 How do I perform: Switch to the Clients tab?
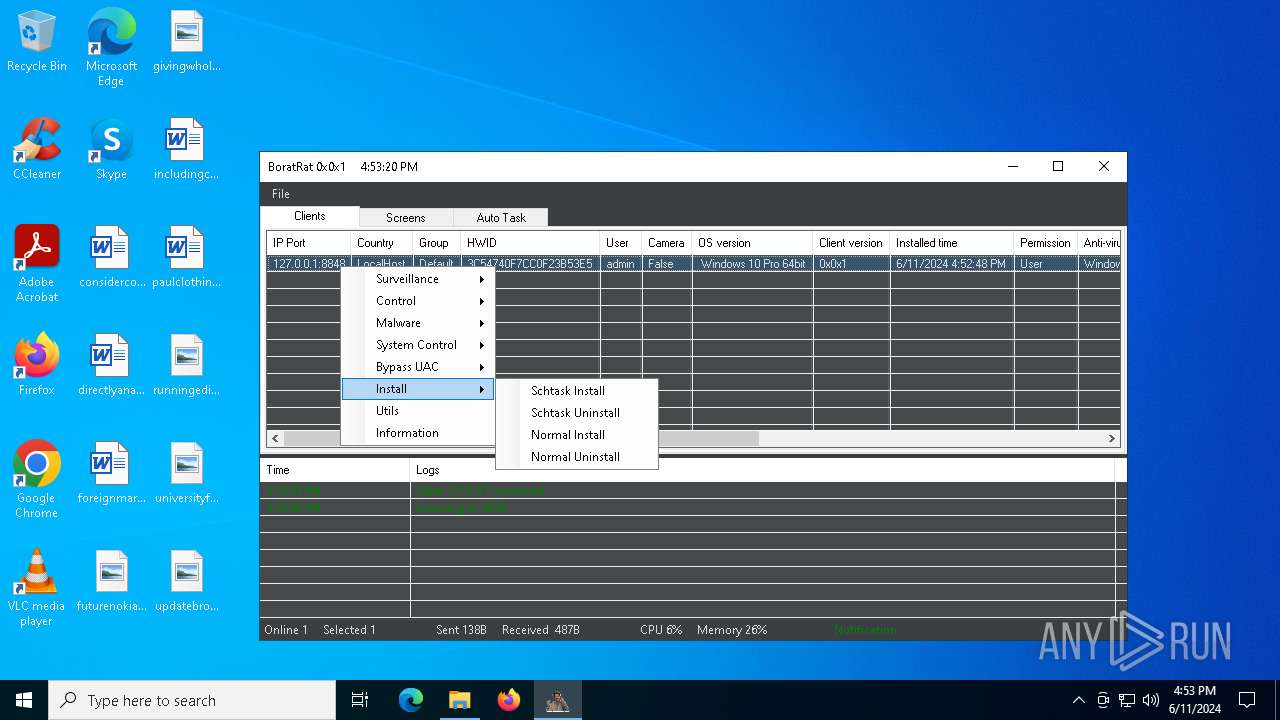click(x=310, y=216)
